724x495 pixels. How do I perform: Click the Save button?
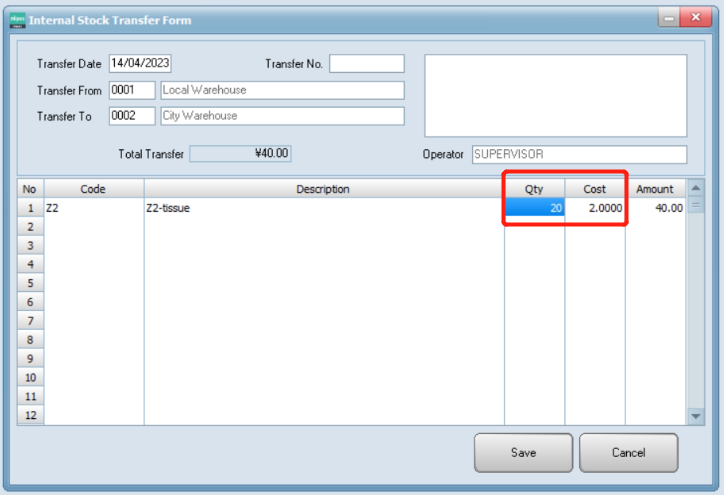pos(523,453)
